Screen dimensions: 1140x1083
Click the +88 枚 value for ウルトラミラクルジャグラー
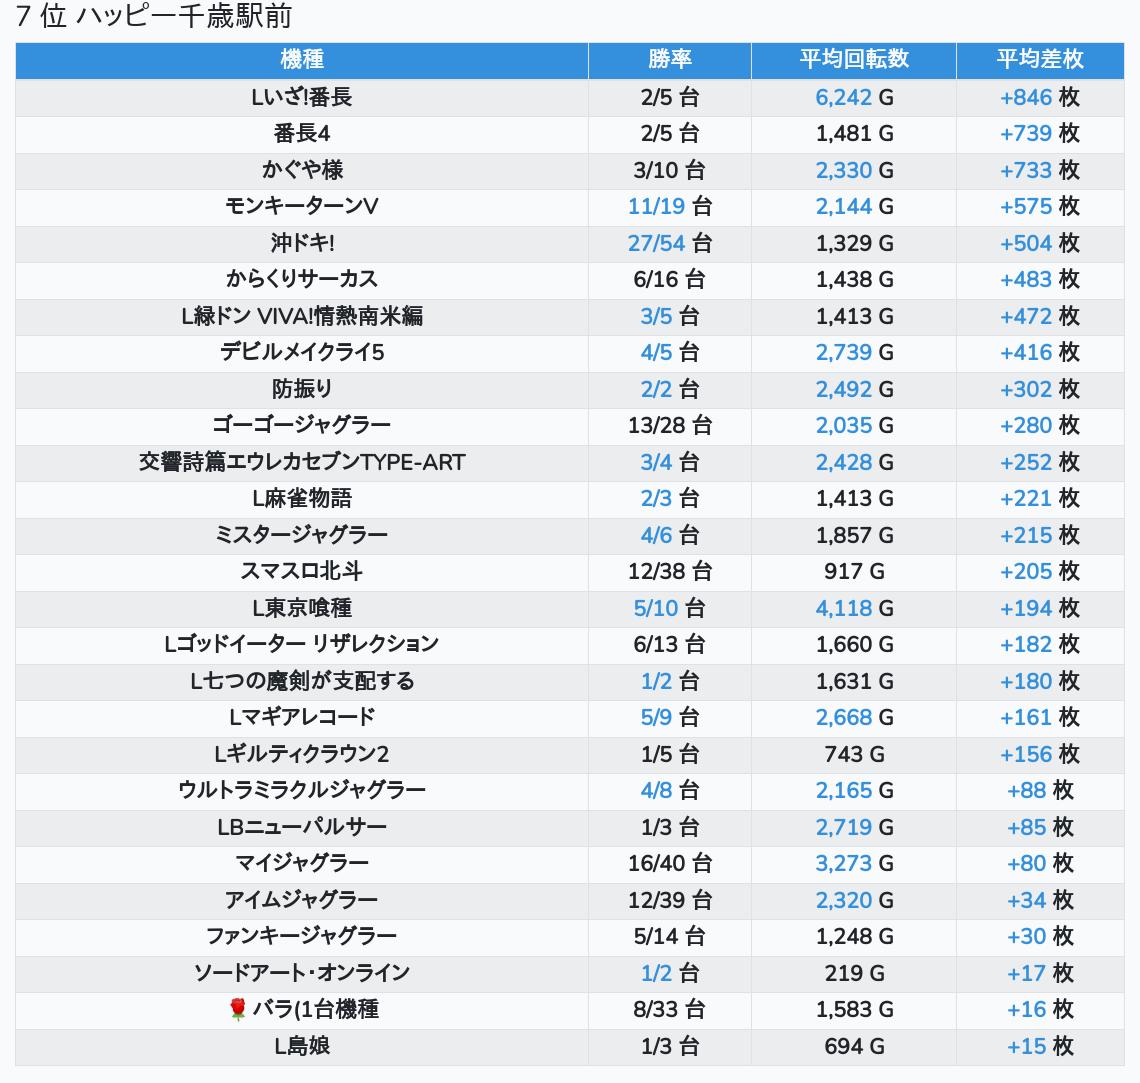pyautogui.click(x=1040, y=791)
